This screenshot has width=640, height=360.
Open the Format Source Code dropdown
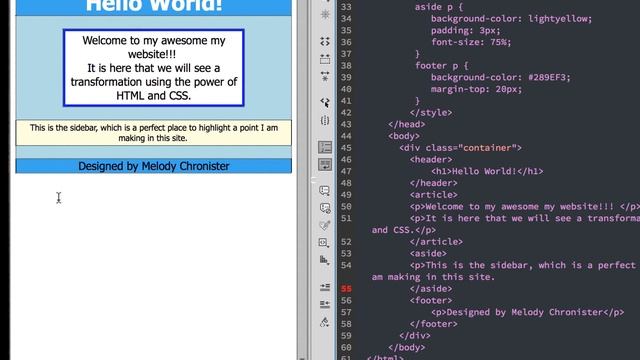[x=325, y=322]
